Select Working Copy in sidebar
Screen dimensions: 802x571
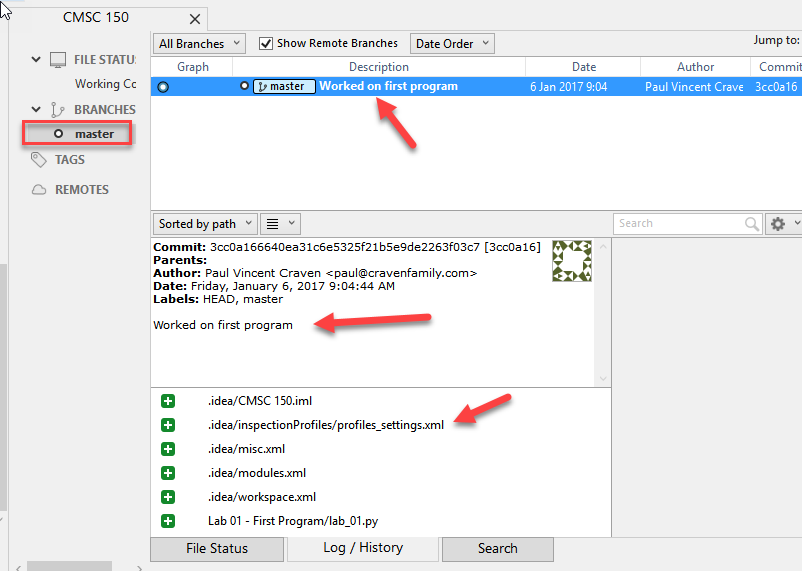click(x=105, y=83)
